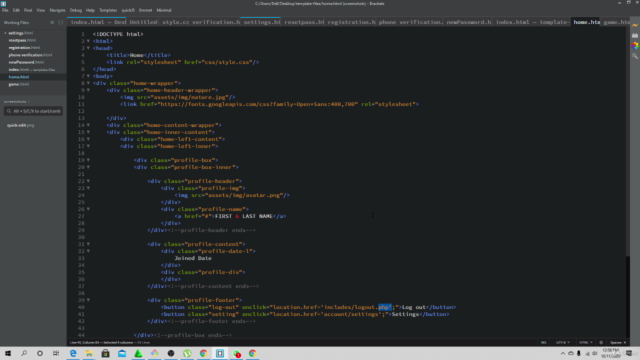Click the colorful wheel icon in right toolbar
640x360 pixels.
pos(635,46)
